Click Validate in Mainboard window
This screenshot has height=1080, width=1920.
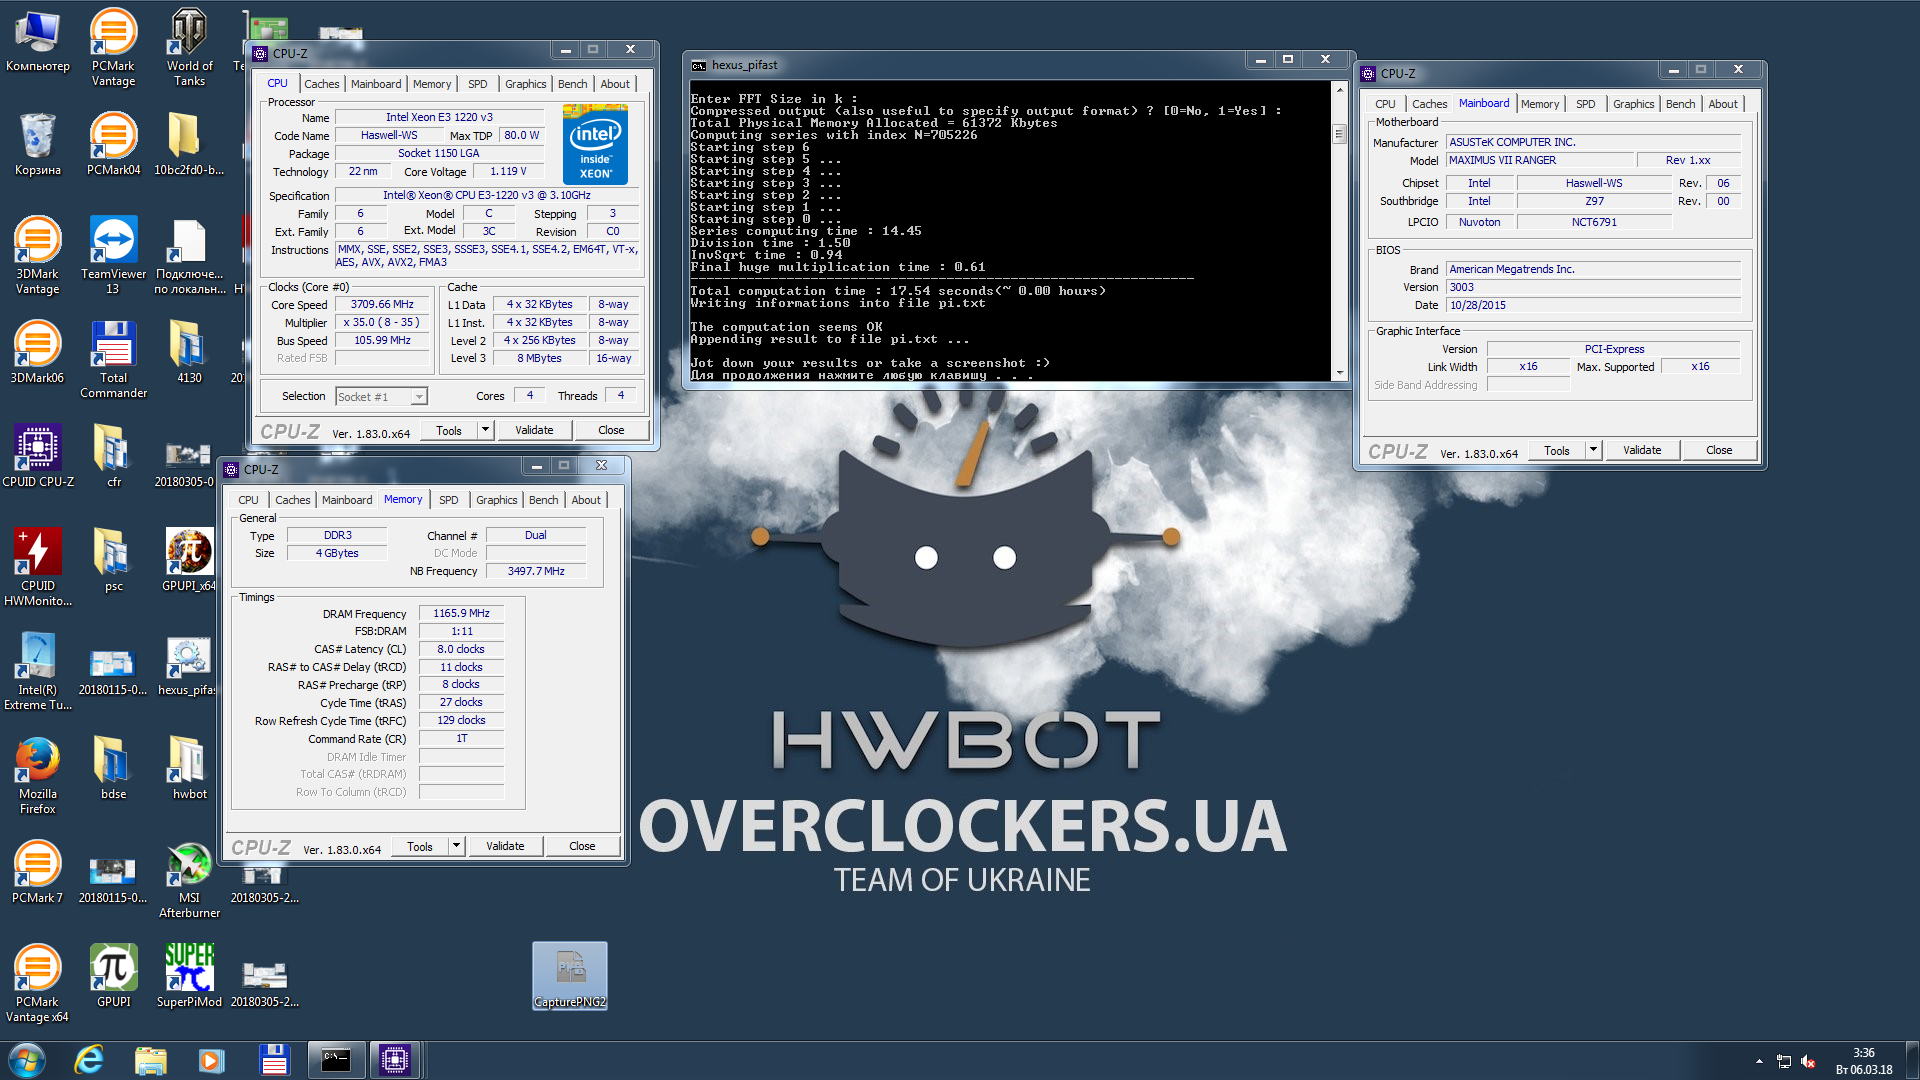click(x=1642, y=451)
